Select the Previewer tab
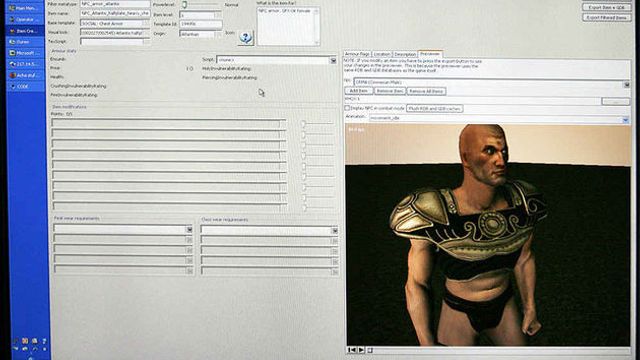The height and width of the screenshot is (360, 640). pos(430,53)
